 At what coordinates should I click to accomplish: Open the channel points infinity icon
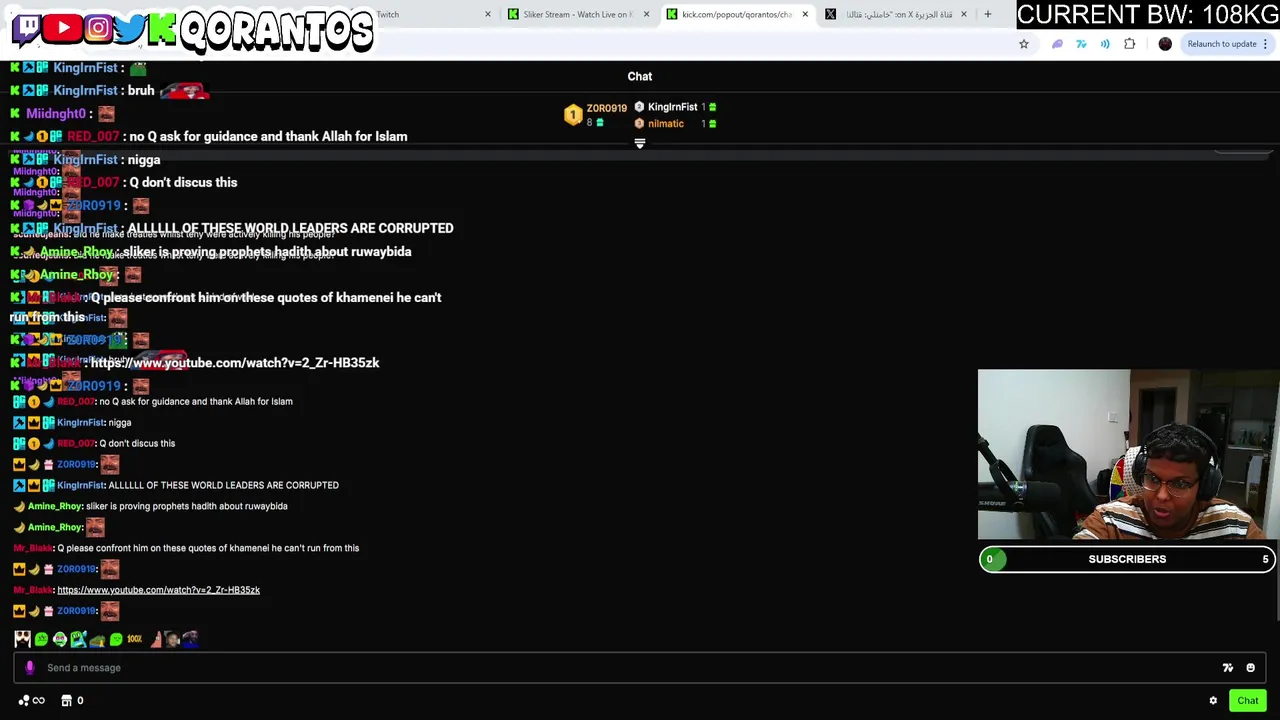tap(32, 701)
